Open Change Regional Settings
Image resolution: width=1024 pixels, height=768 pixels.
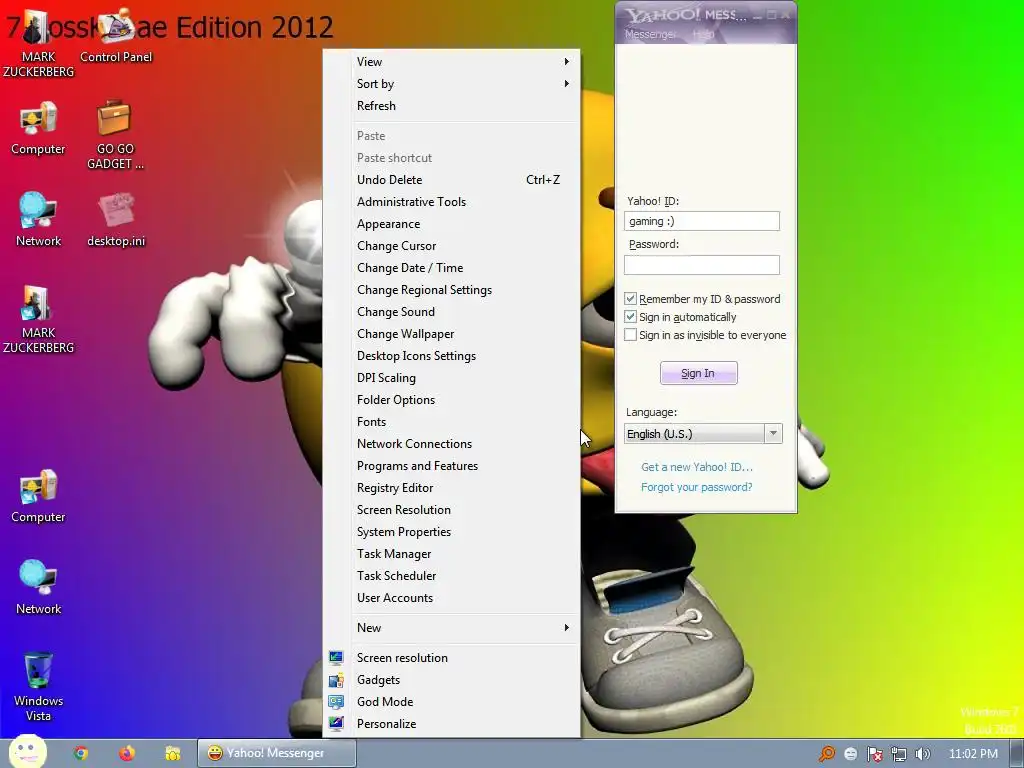(x=451, y=290)
